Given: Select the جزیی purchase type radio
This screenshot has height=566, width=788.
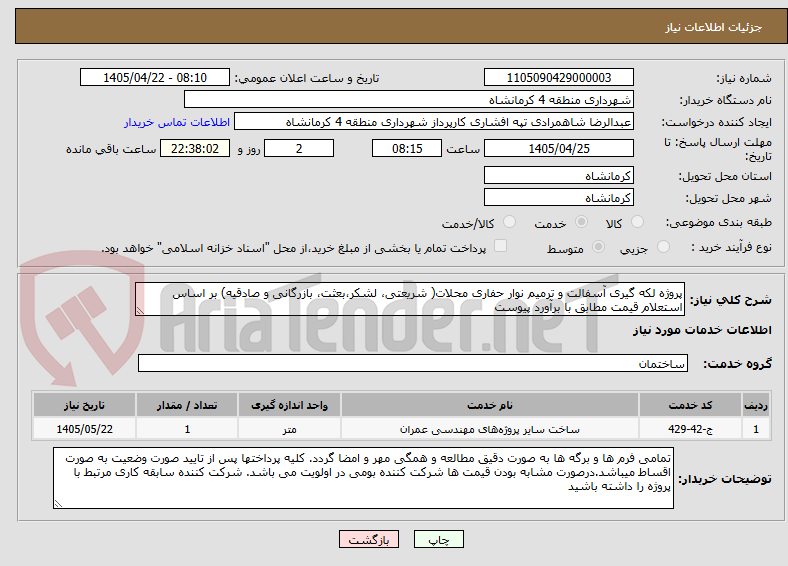Looking at the screenshot, I should point(663,246).
